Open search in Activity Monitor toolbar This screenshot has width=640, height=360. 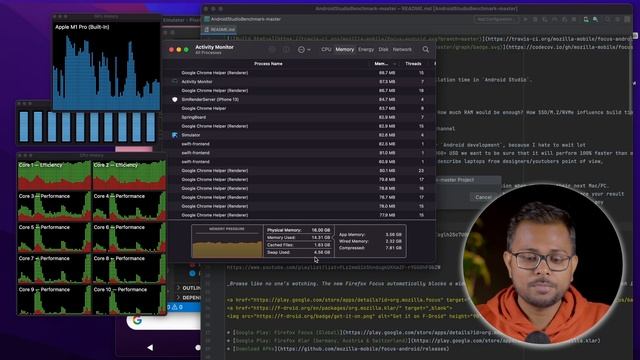click(x=425, y=49)
